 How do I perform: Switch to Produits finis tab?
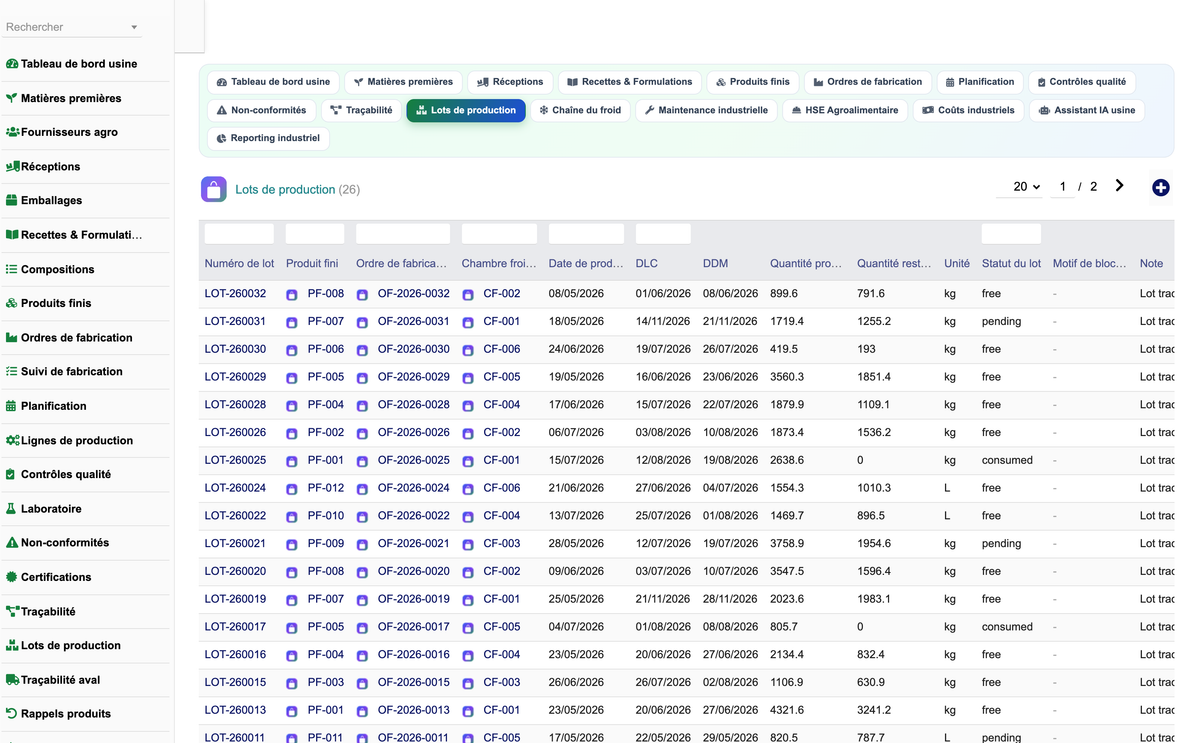coord(752,82)
